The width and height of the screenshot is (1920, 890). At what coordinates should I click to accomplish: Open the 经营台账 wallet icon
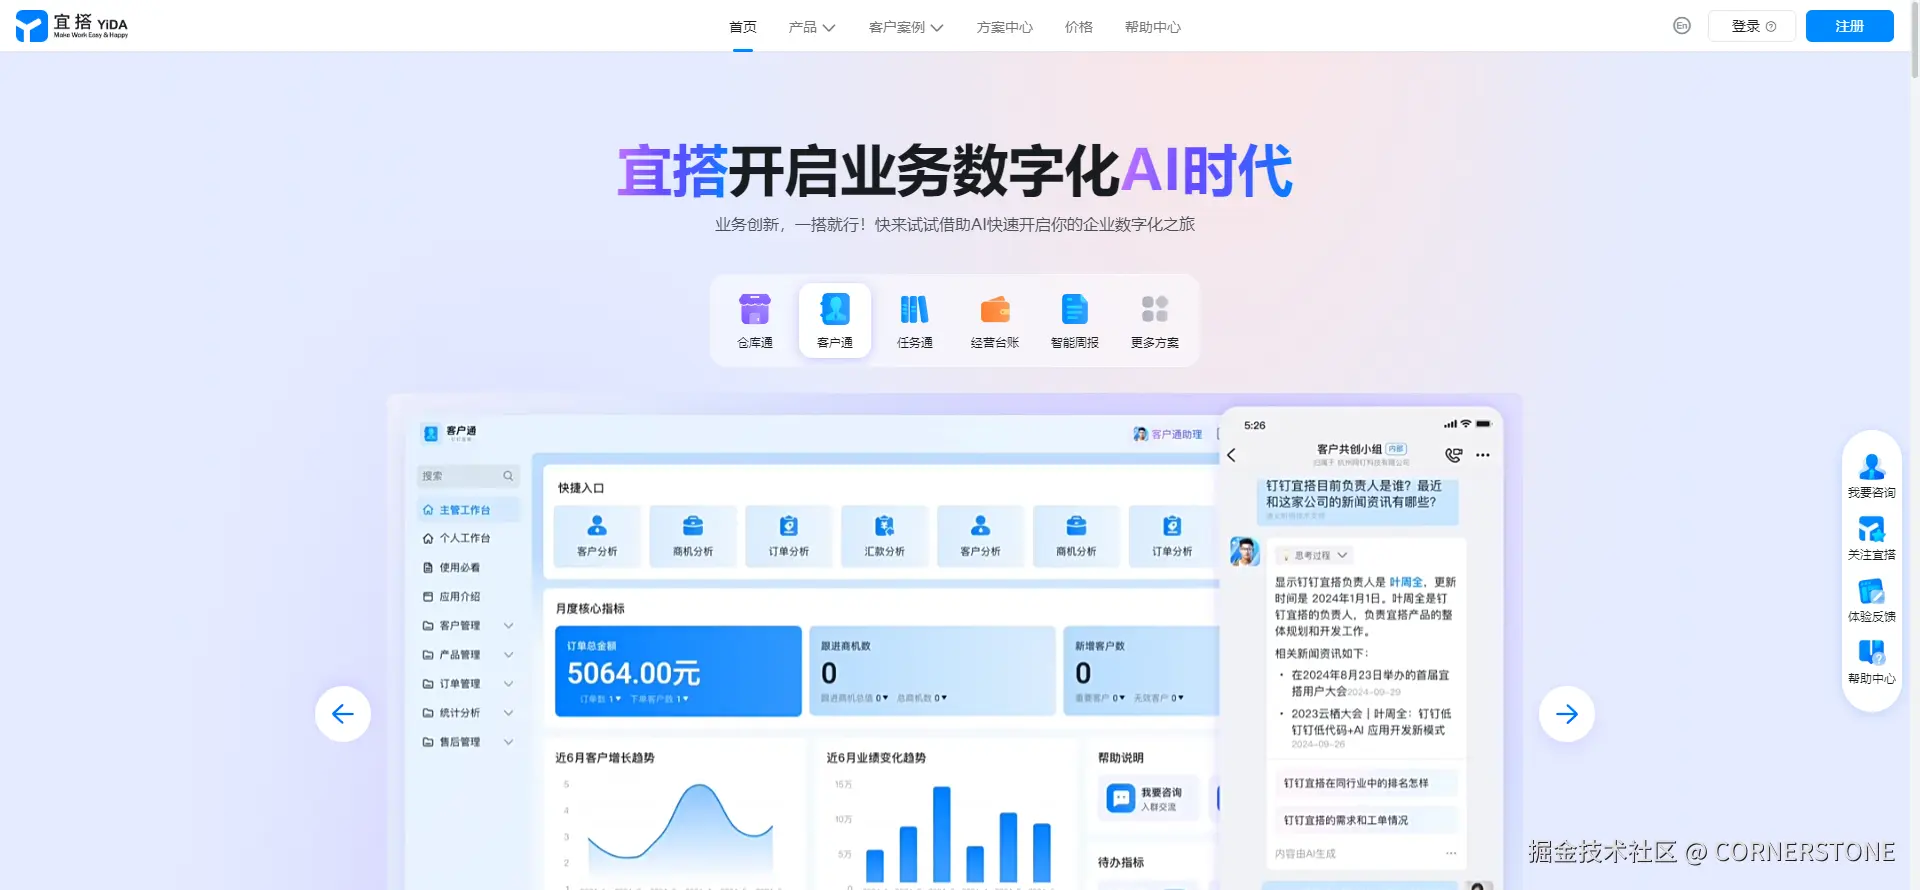click(x=995, y=309)
